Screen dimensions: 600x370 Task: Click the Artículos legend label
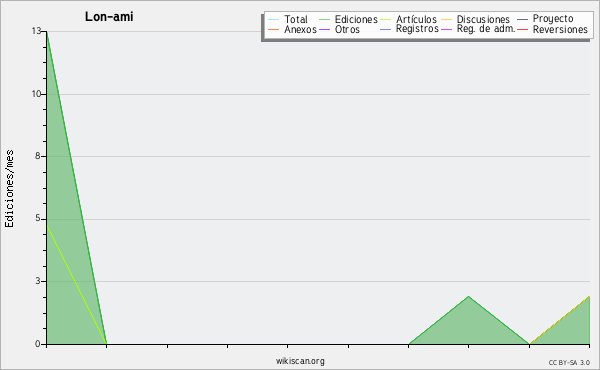(416, 20)
